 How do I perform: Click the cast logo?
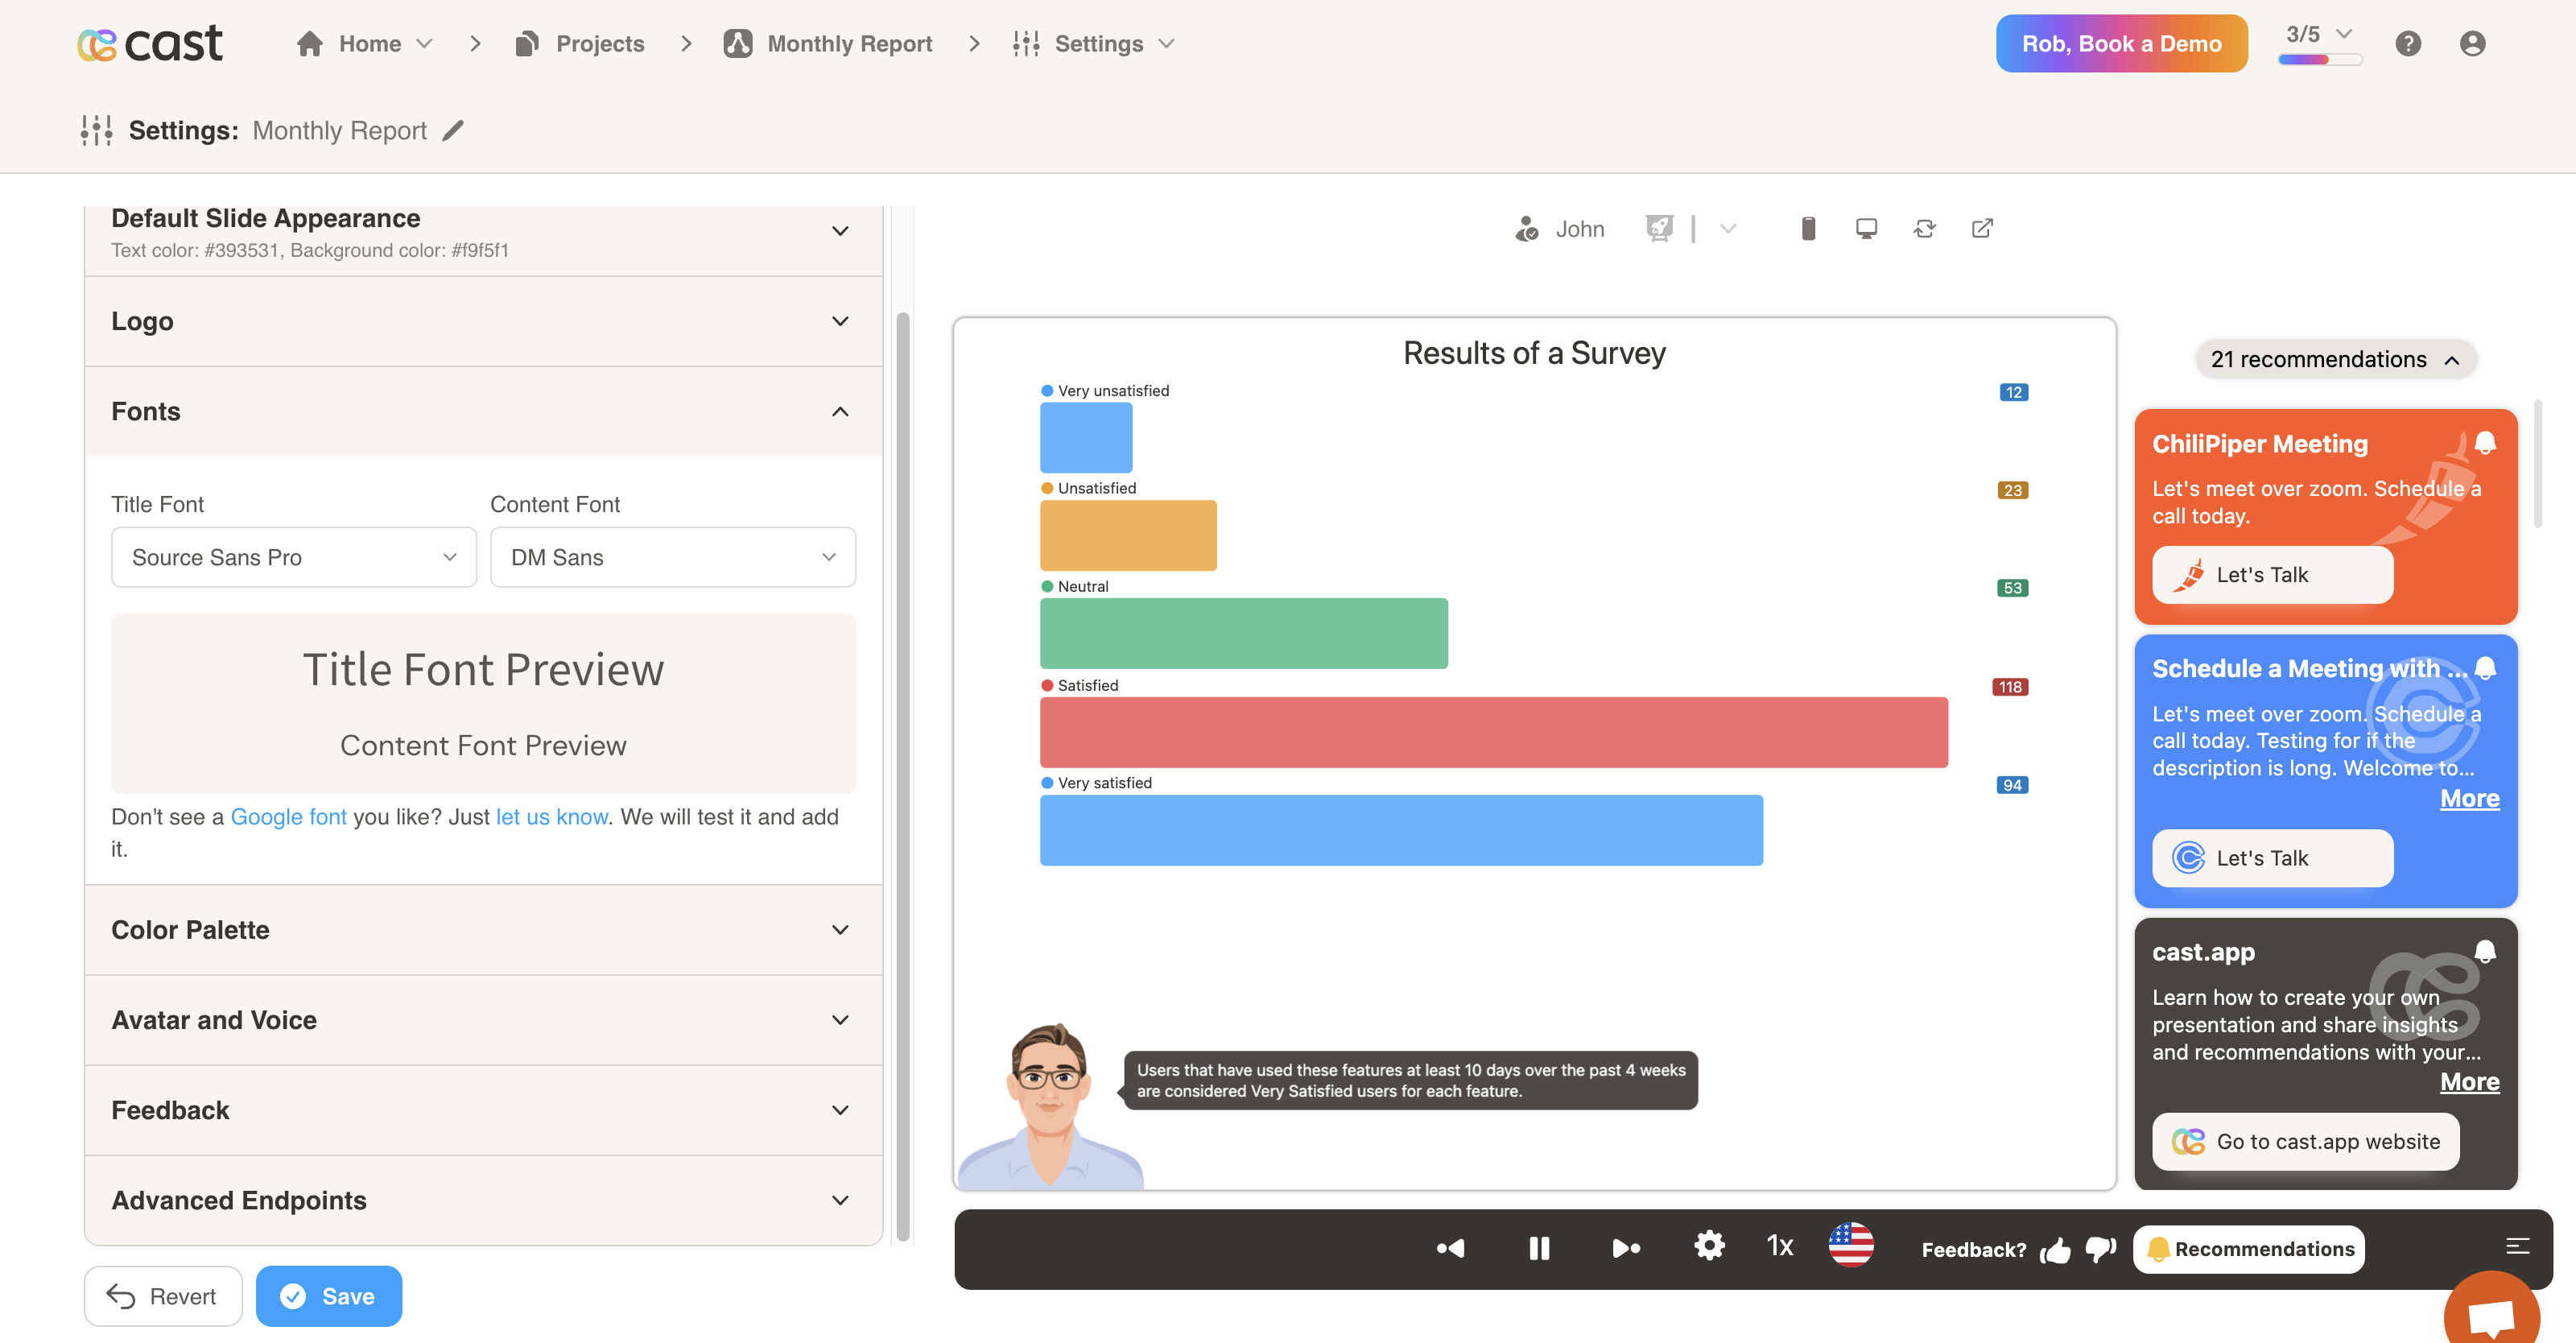(150, 43)
